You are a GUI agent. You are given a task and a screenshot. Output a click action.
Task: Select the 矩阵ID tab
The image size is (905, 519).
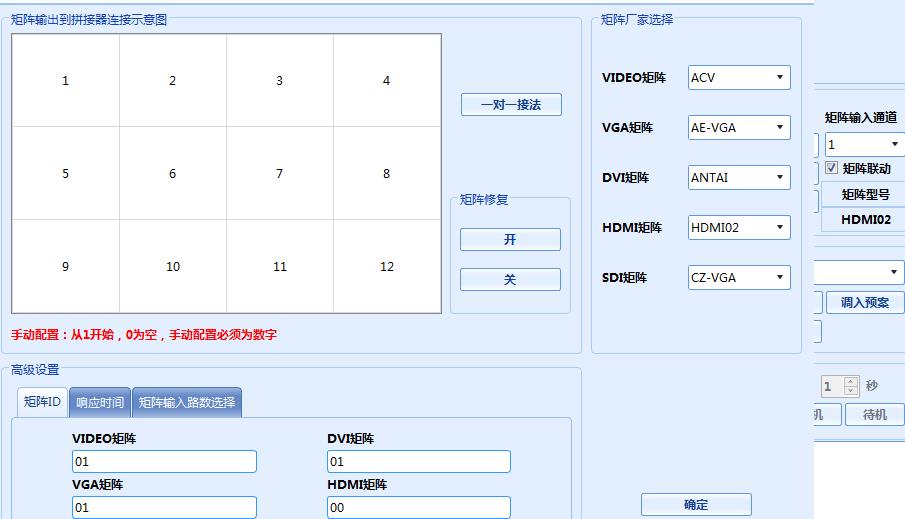42,402
